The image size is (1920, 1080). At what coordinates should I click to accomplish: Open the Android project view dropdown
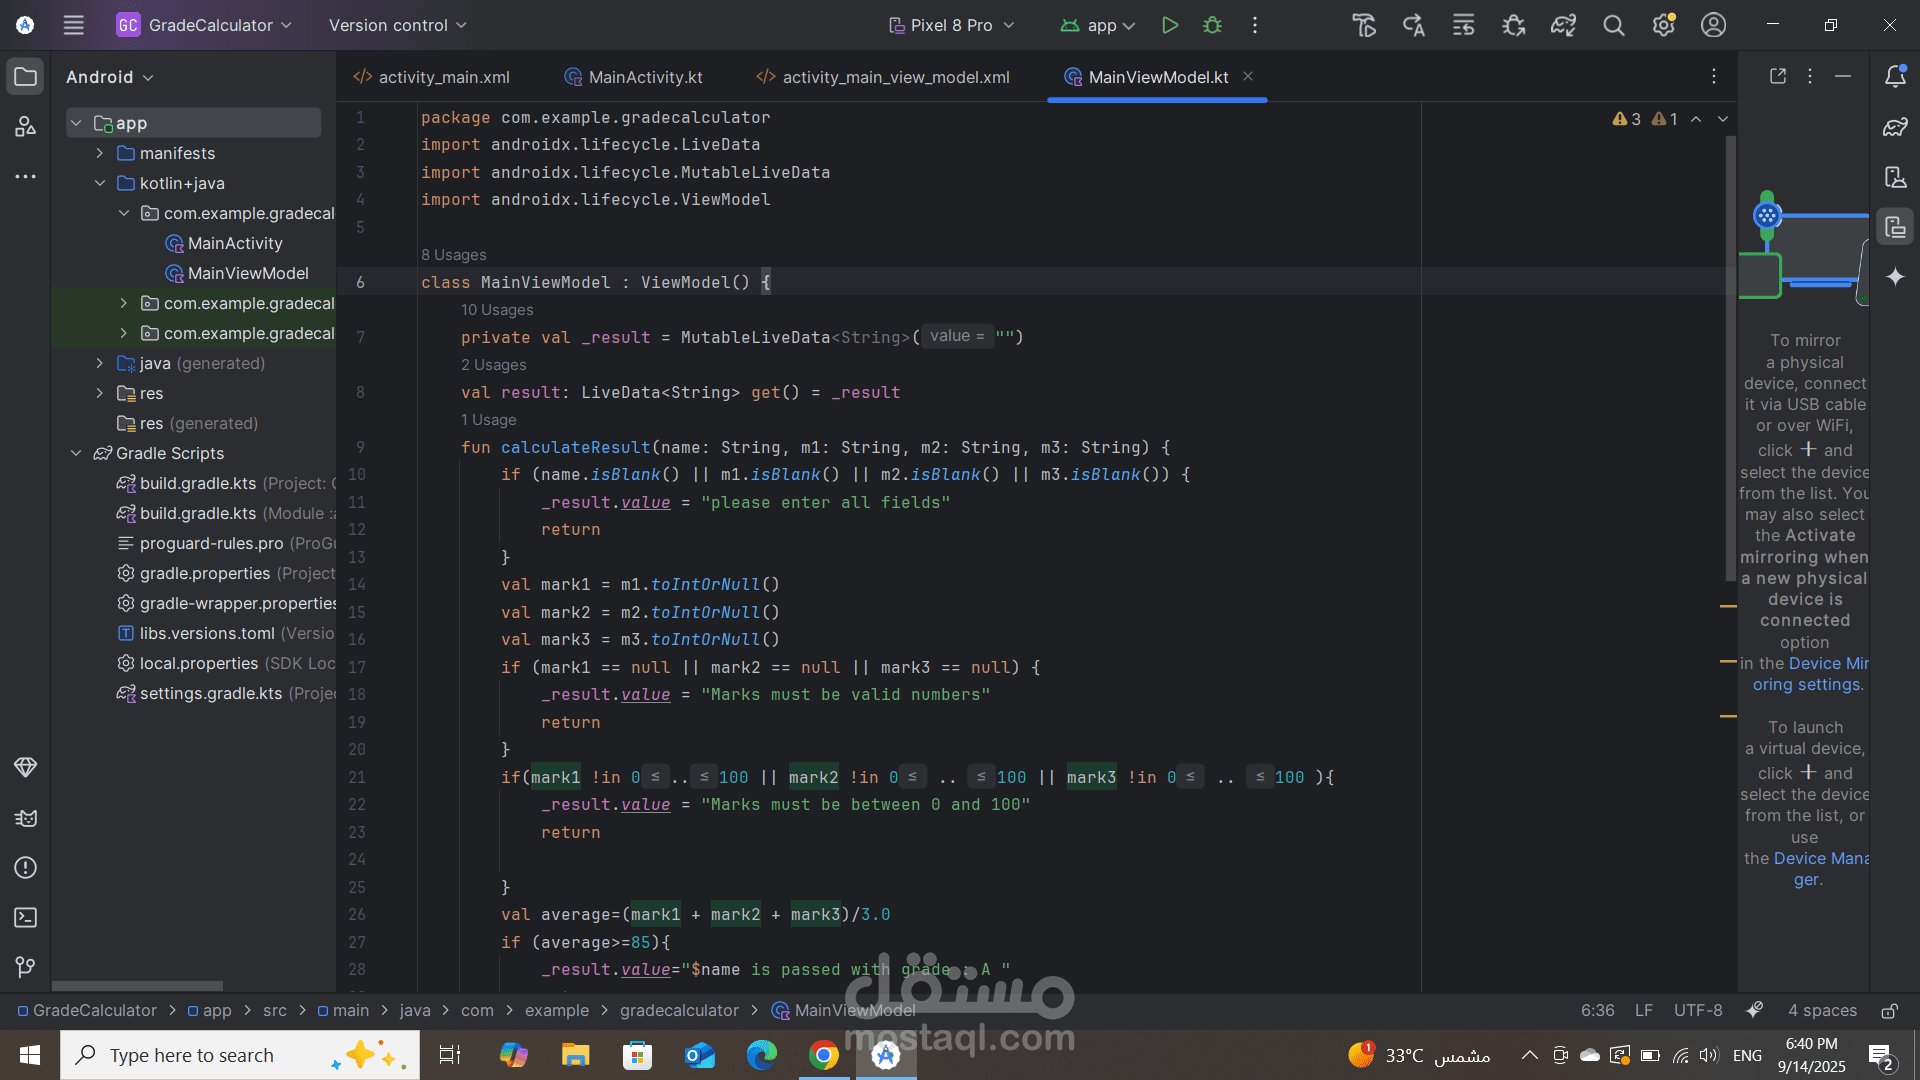click(109, 77)
